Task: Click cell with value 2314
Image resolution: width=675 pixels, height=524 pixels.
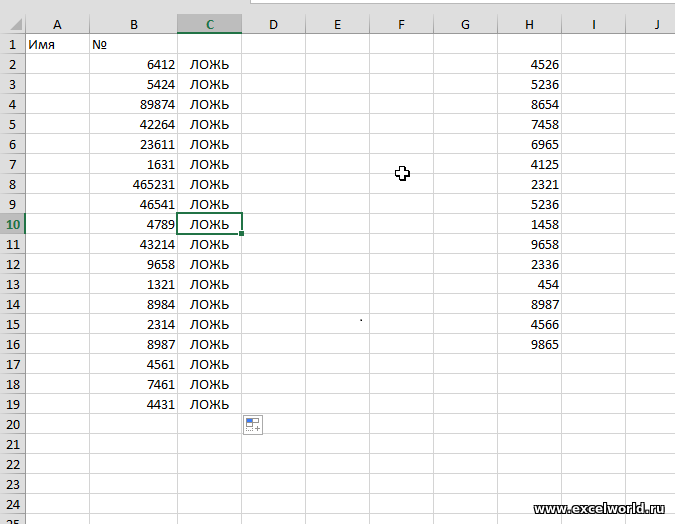Action: point(133,325)
